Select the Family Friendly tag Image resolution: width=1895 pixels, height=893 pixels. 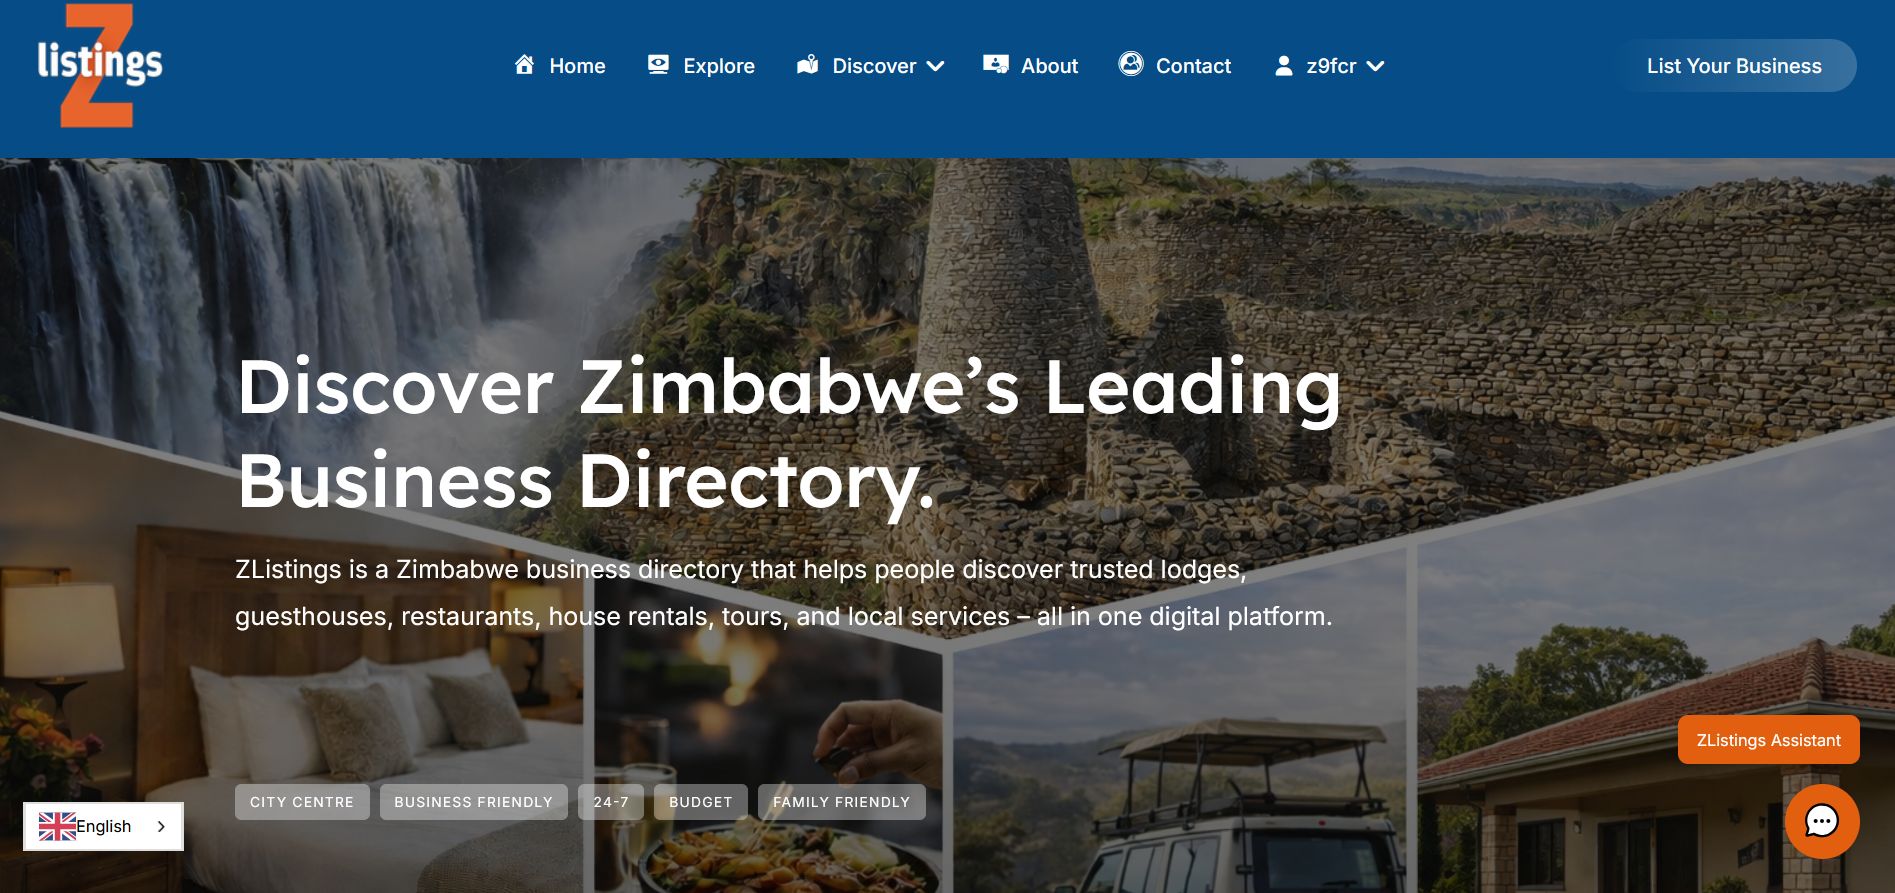(x=841, y=802)
